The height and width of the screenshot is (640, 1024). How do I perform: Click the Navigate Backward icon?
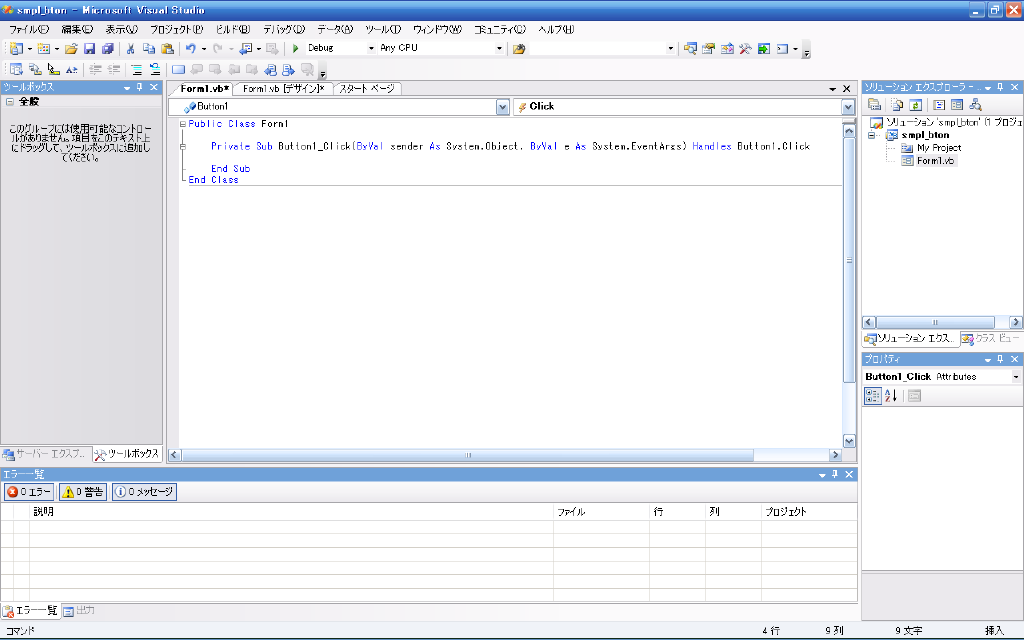[x=246, y=49]
